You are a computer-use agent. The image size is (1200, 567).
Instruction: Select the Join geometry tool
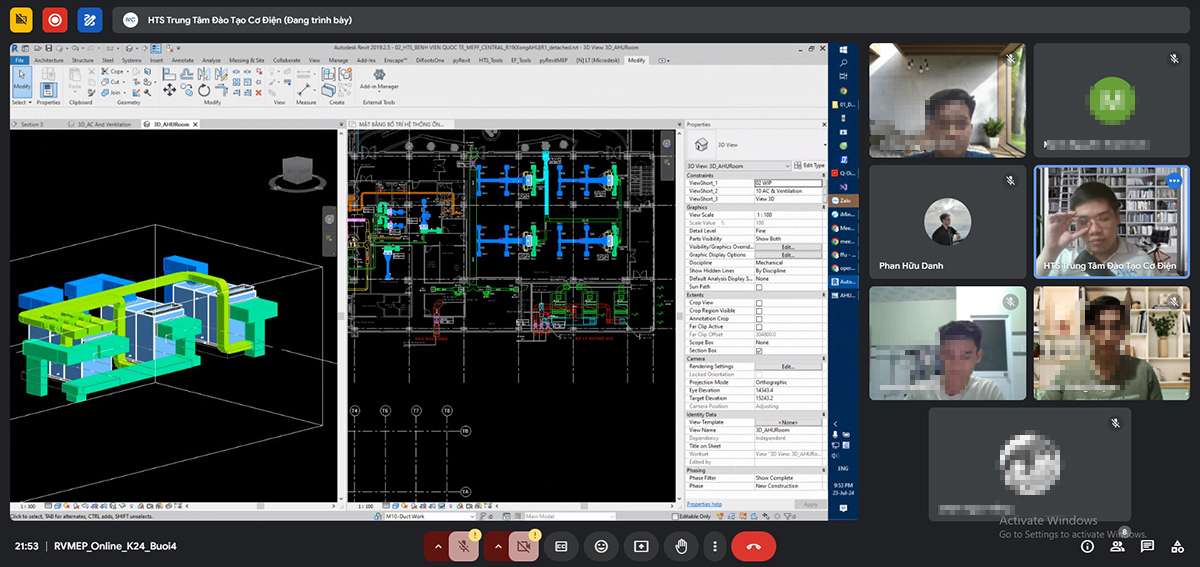pyautogui.click(x=114, y=91)
